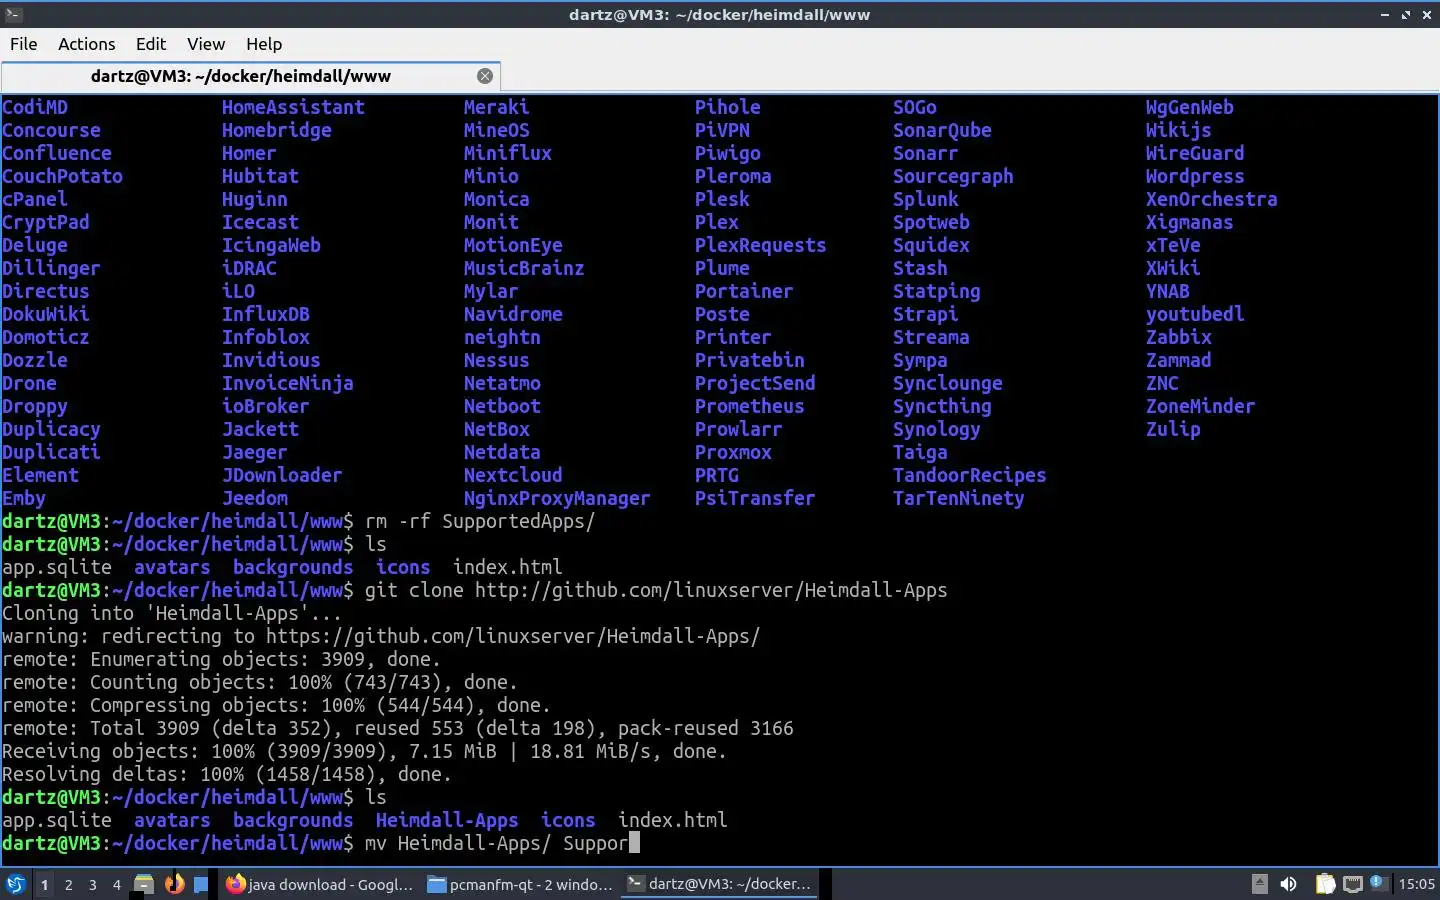Click the Plex directory name
This screenshot has width=1440, height=900.
(717, 222)
